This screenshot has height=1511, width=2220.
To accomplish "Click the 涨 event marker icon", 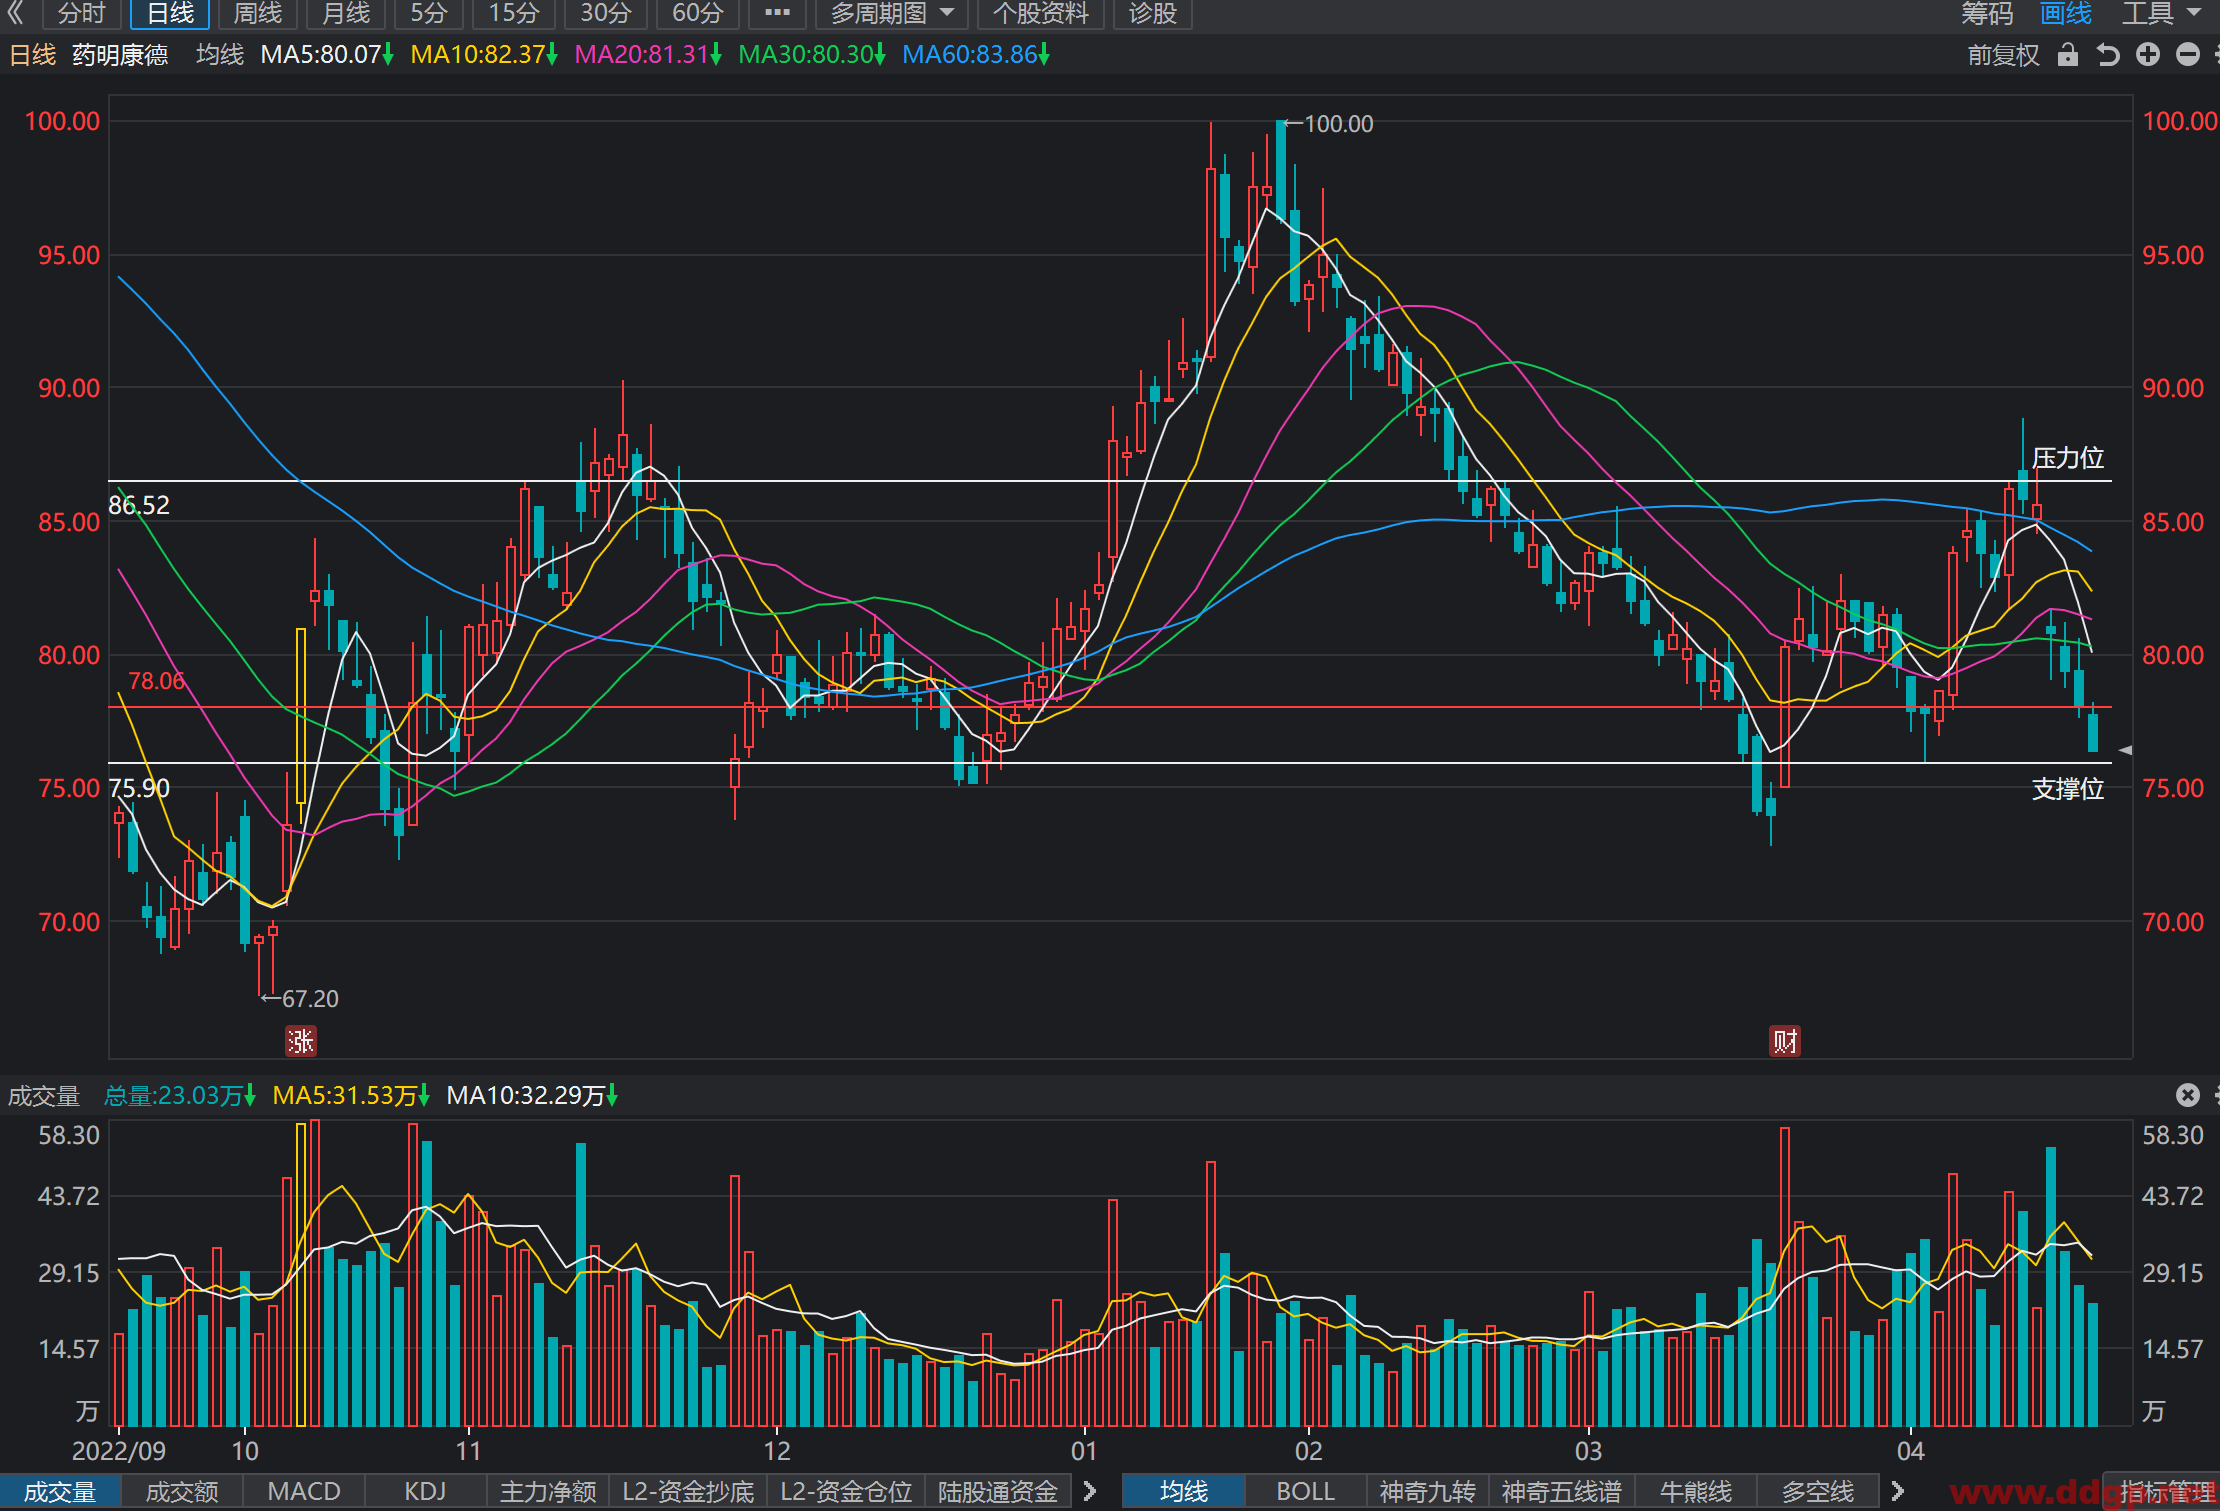I will click(301, 1041).
